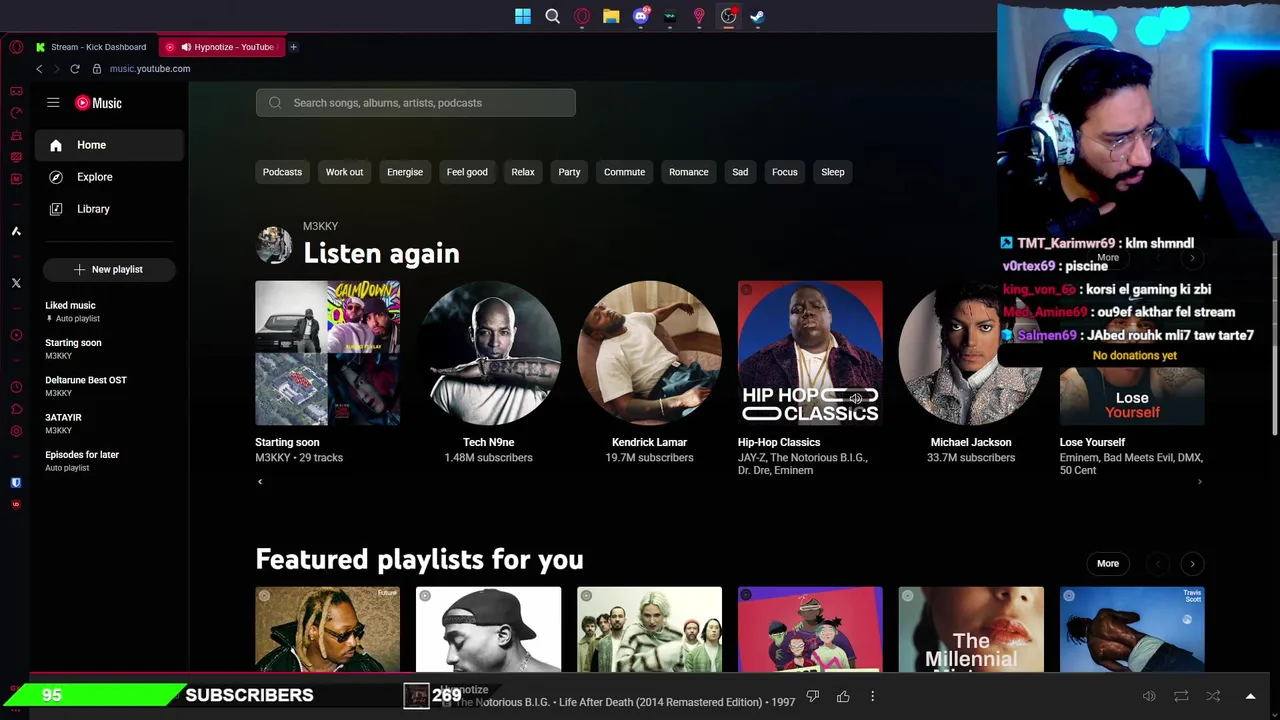Select the Romance filter chip
Image resolution: width=1280 pixels, height=720 pixels.
(688, 172)
